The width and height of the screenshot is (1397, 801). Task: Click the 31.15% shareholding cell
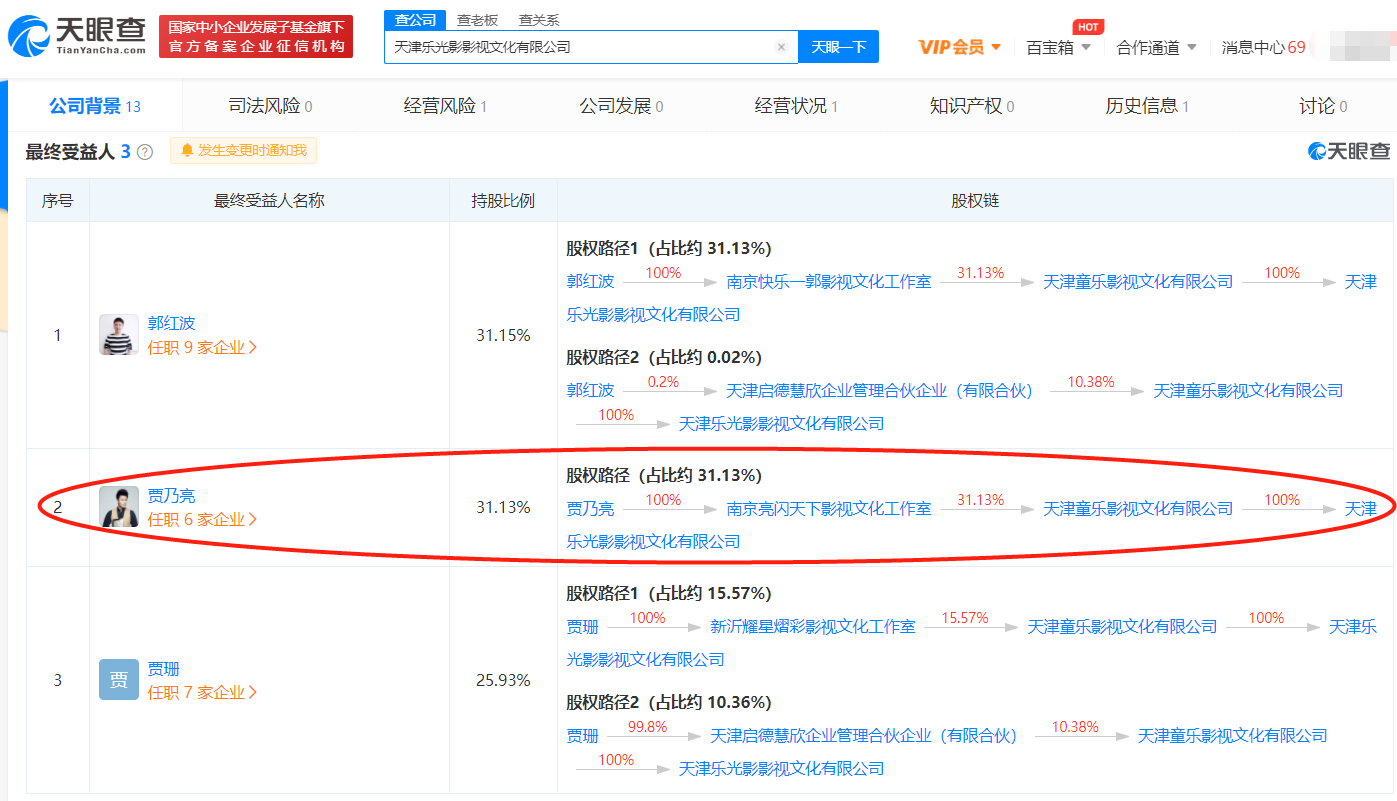(x=503, y=335)
